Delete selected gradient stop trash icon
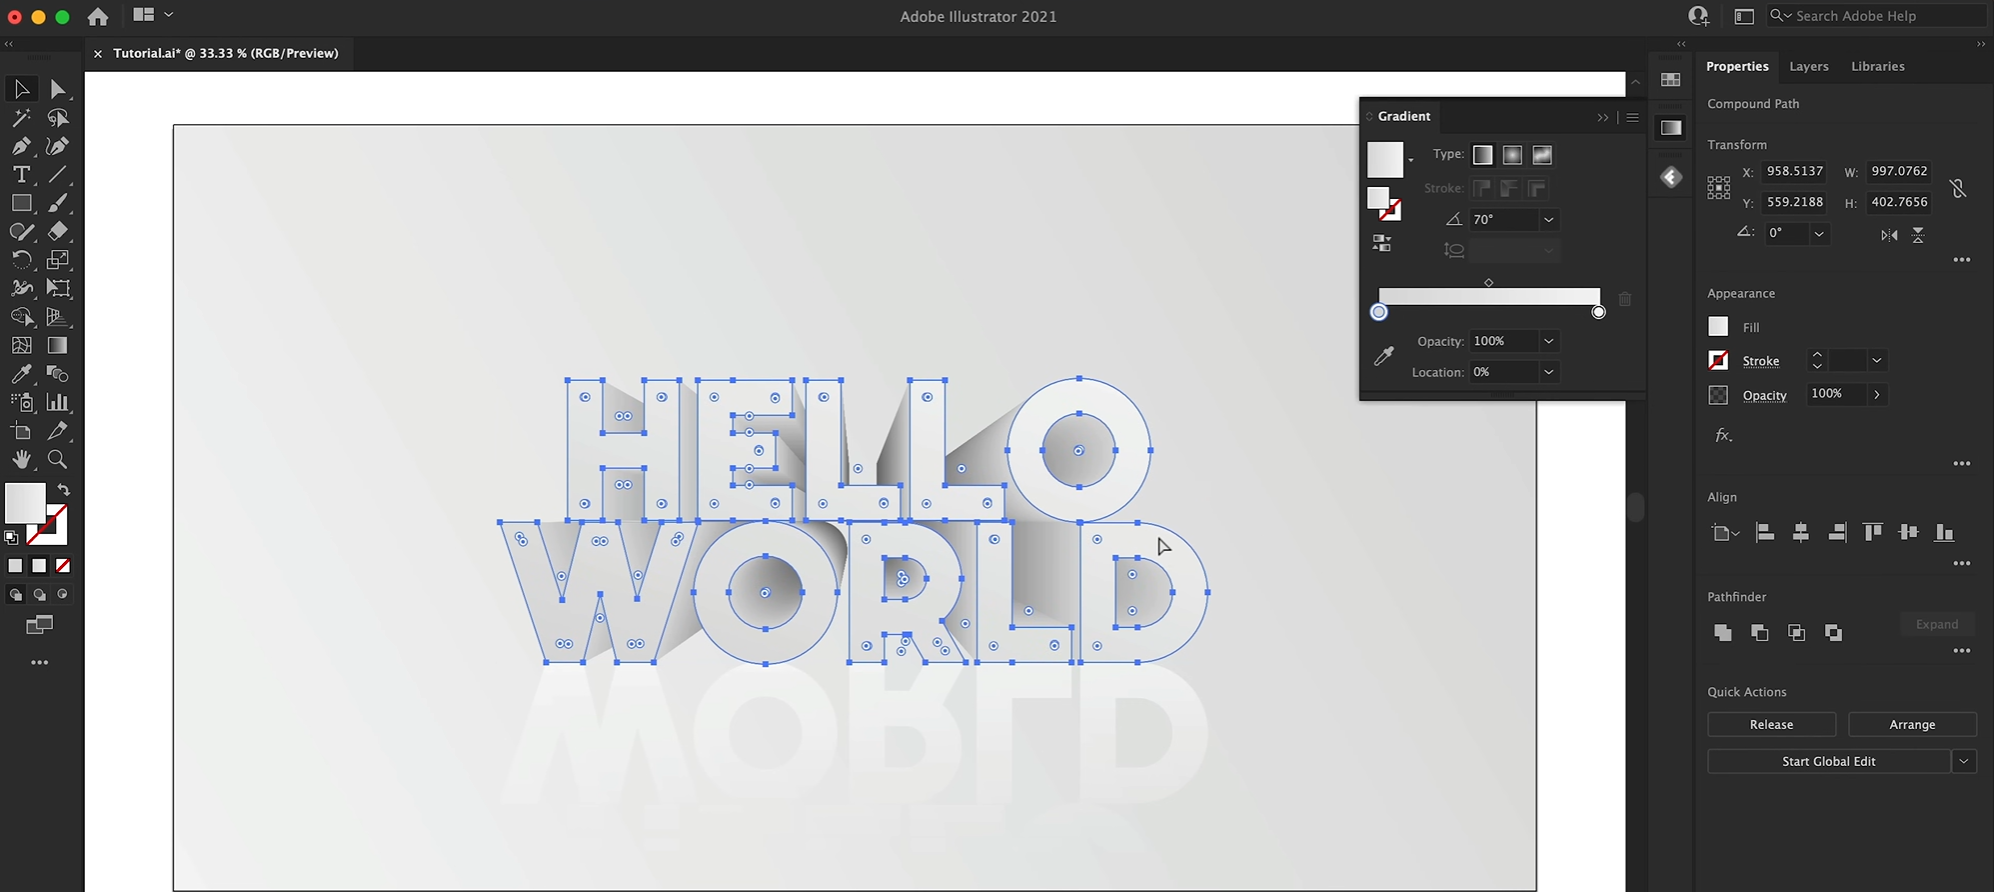The image size is (1994, 892). (x=1625, y=299)
